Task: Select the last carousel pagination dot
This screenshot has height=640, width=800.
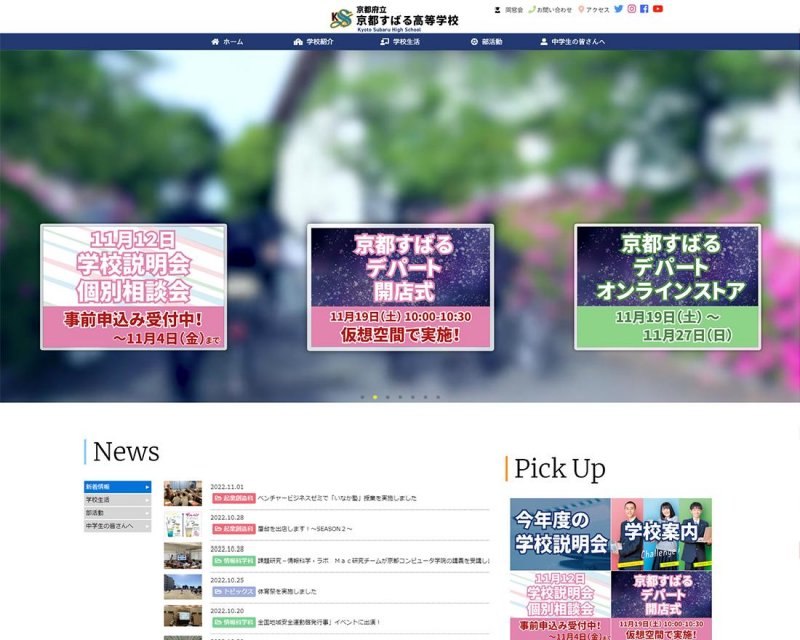Action: [437, 397]
